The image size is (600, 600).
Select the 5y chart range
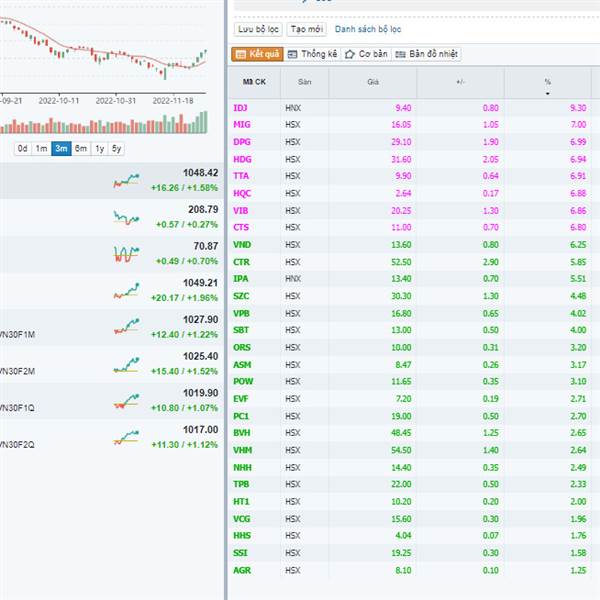(x=116, y=148)
